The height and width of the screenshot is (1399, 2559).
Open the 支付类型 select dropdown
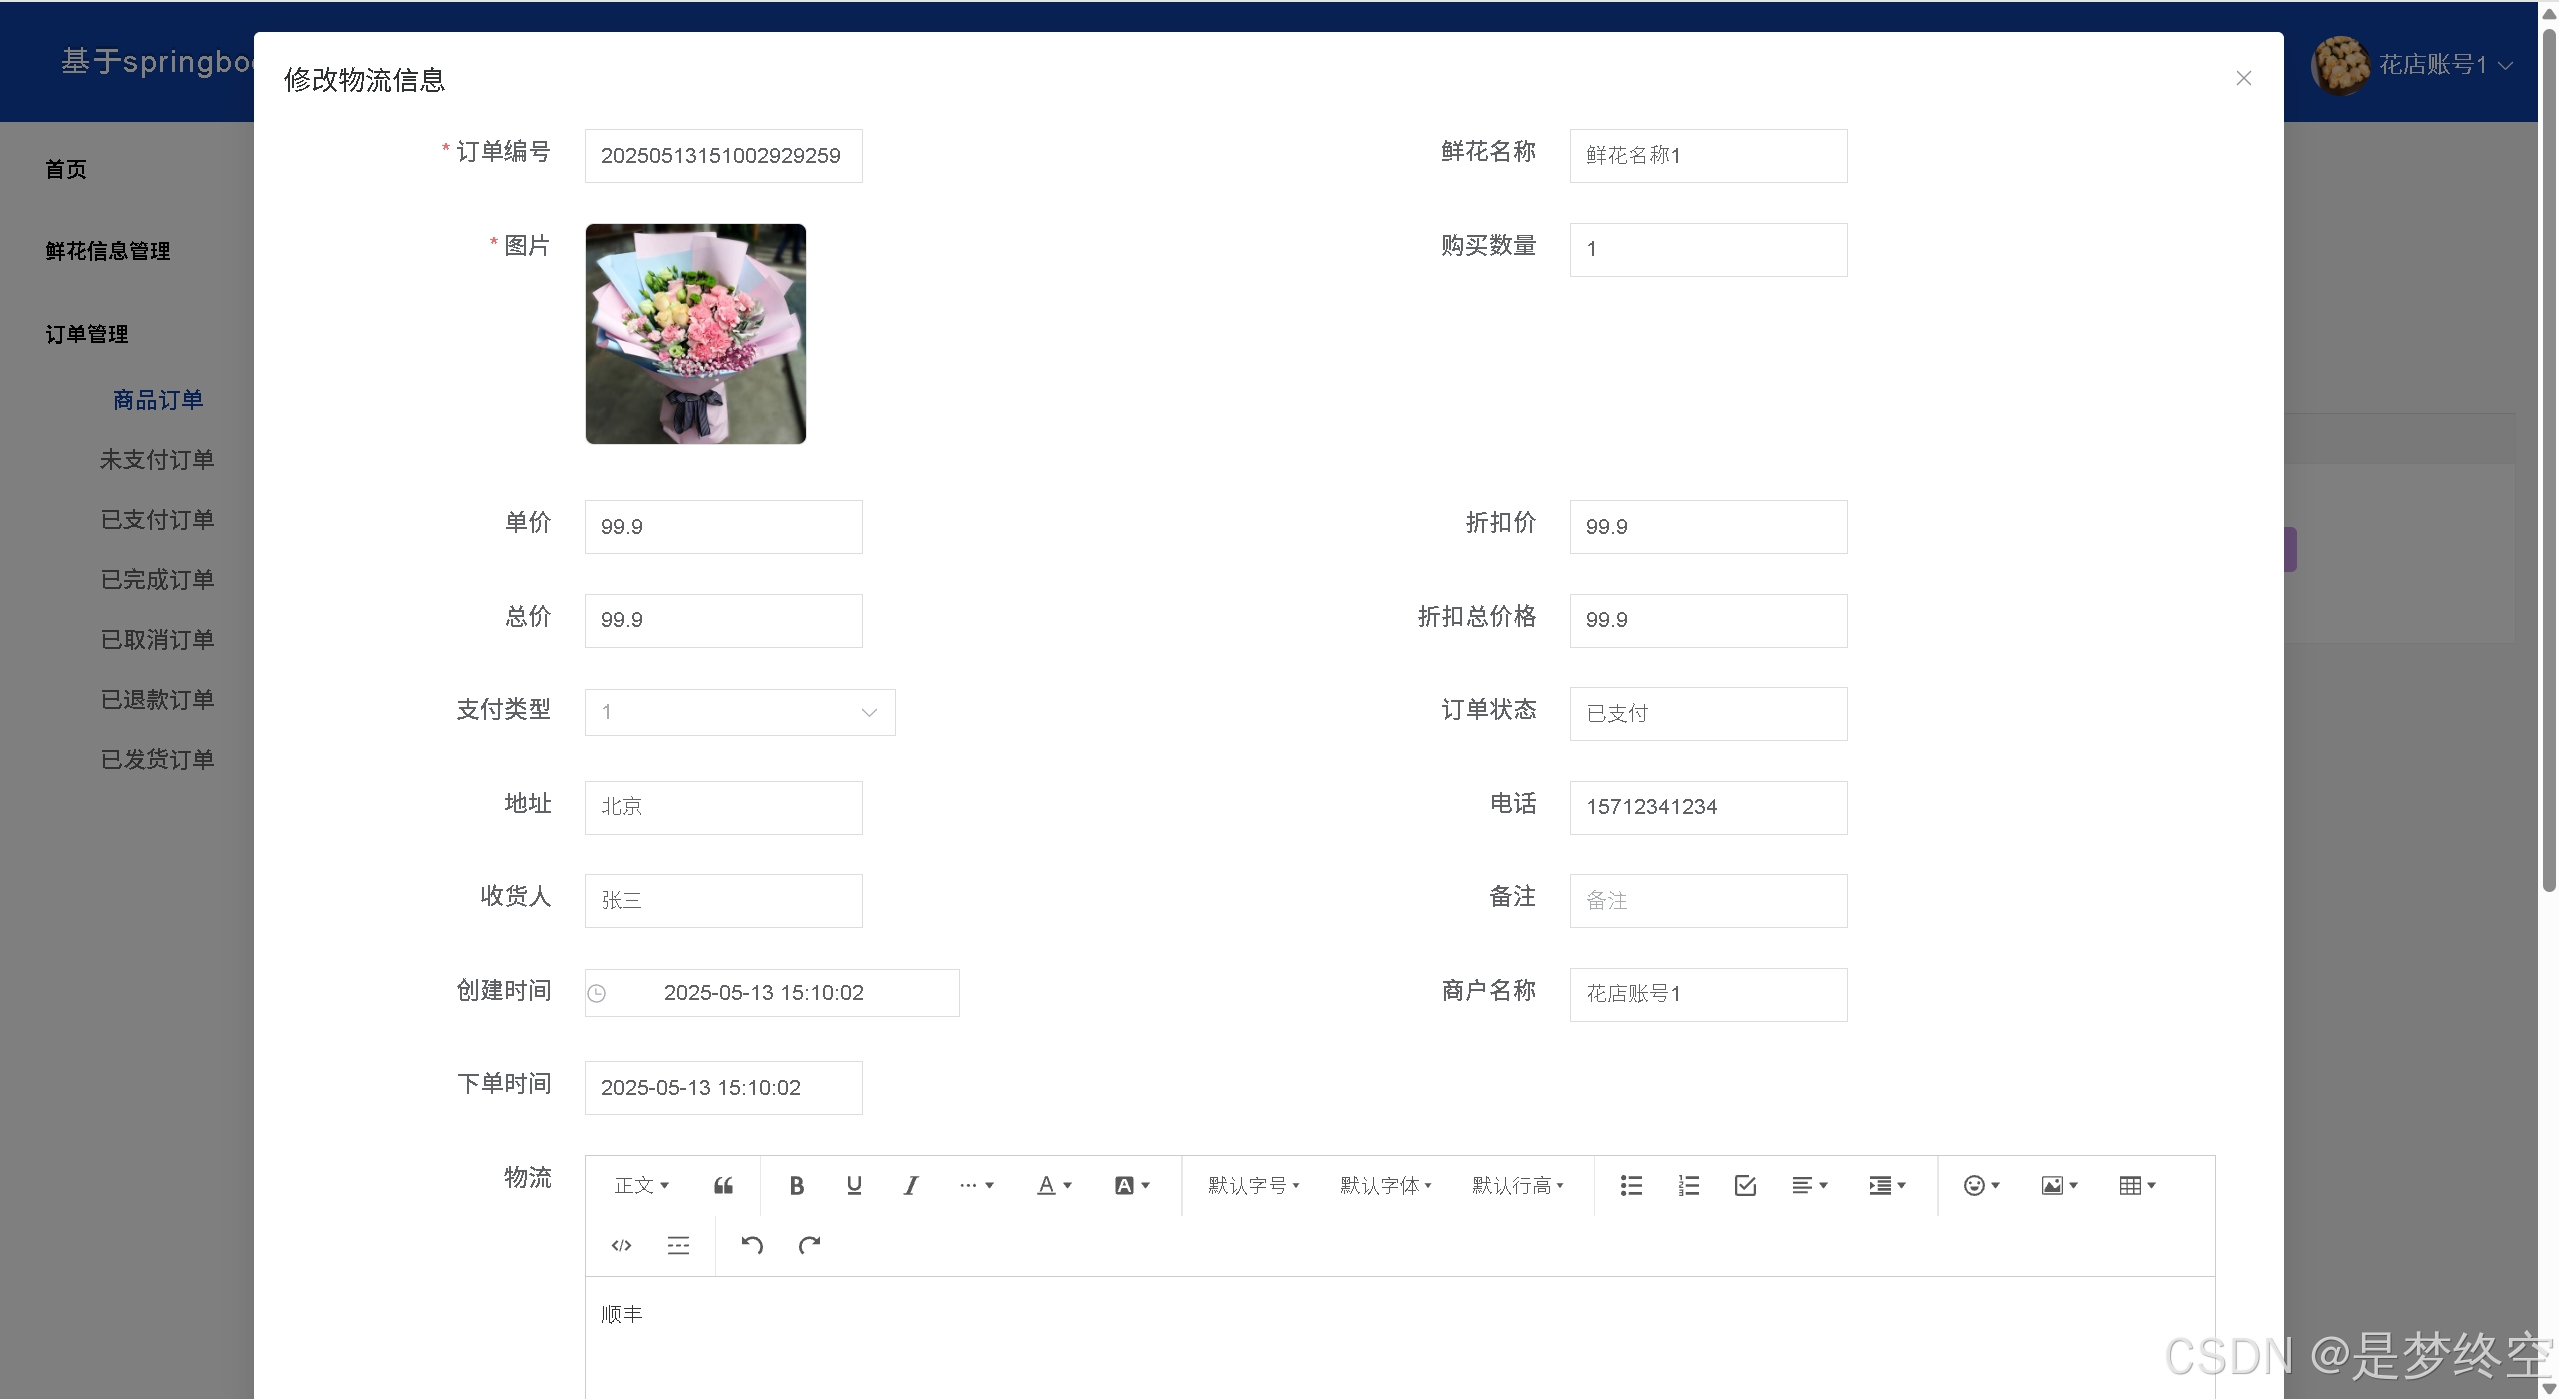click(738, 712)
